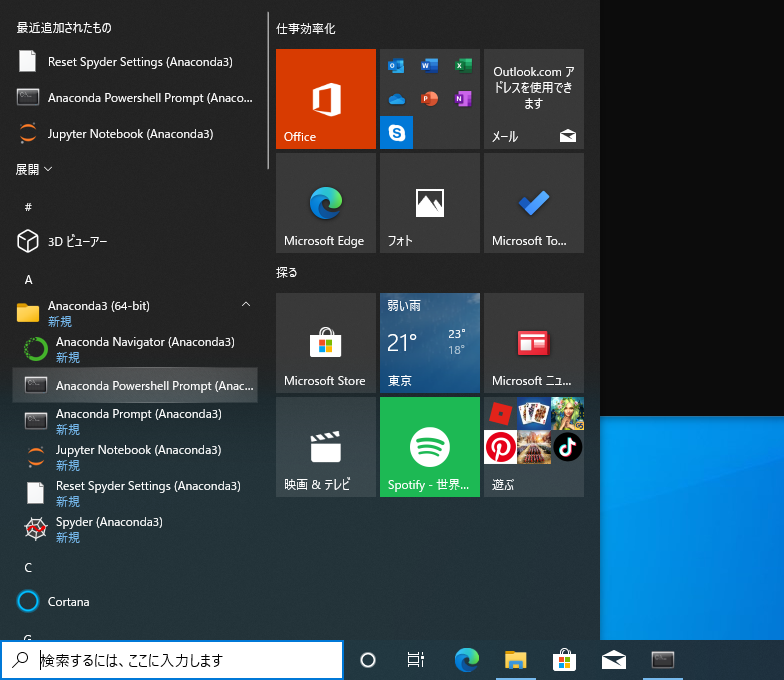Open the 映画 & テレビ tile
Viewport: 784px width, 680px height.
(x=325, y=447)
